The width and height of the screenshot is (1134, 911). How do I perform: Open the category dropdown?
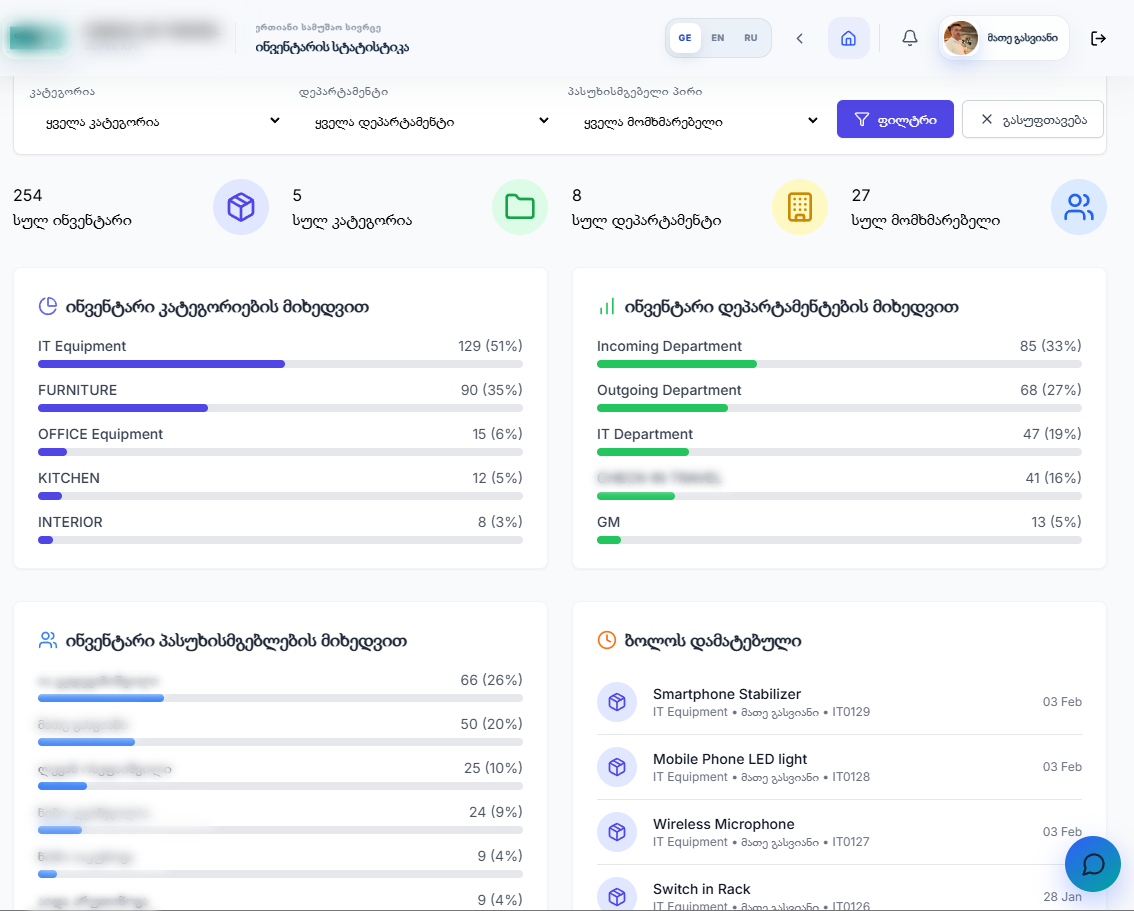pos(155,121)
